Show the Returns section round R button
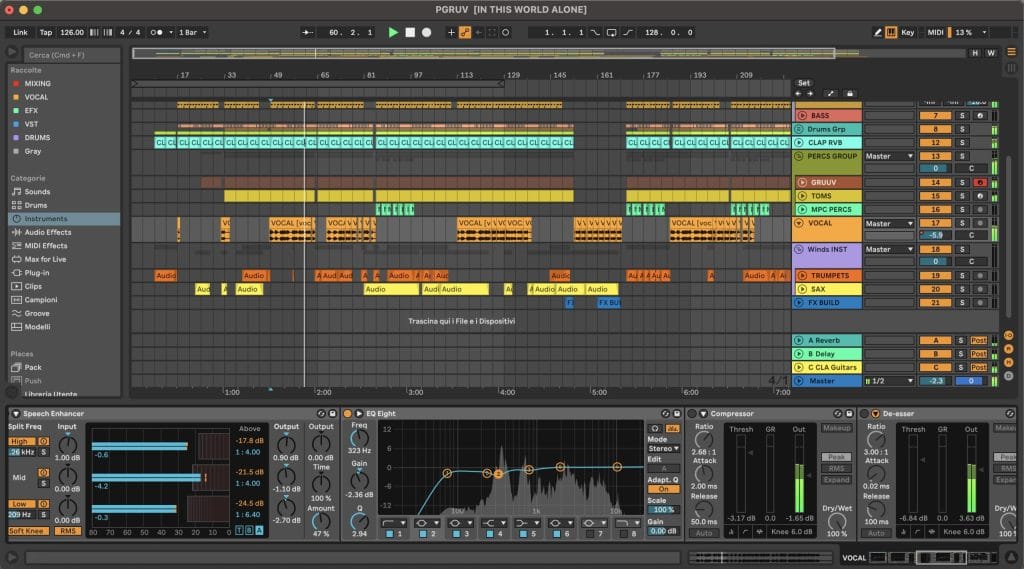1024x569 pixels. [1009, 349]
